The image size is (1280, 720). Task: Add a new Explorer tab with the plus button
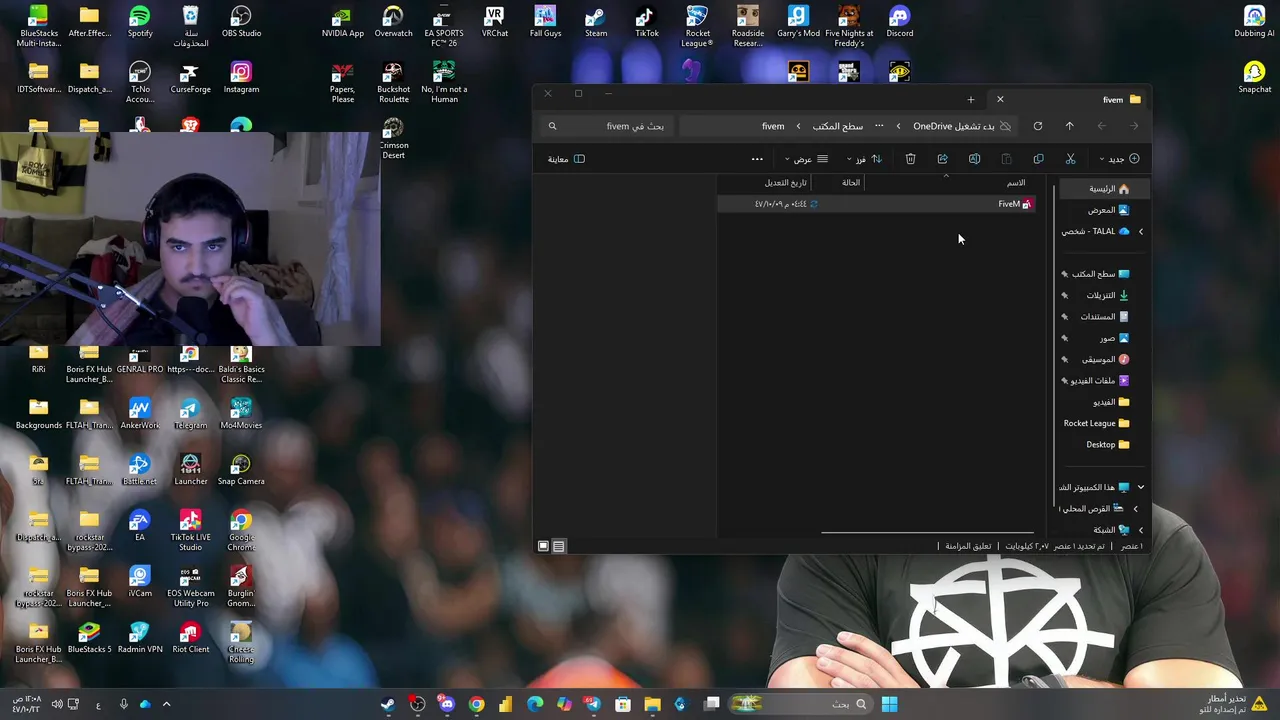point(970,100)
